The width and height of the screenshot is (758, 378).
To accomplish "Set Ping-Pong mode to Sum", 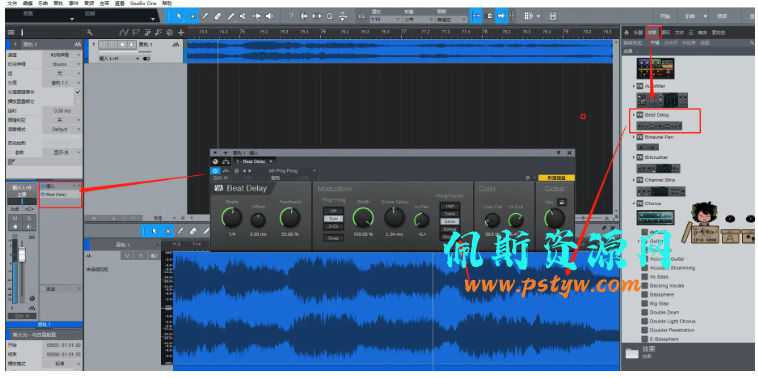I will 334,218.
